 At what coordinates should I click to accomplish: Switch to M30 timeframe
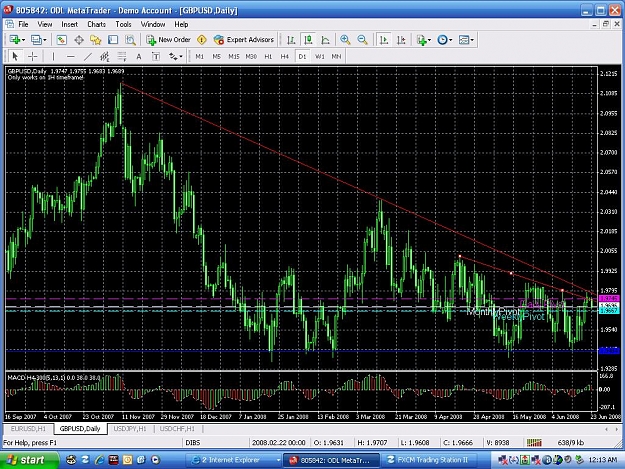pos(251,57)
